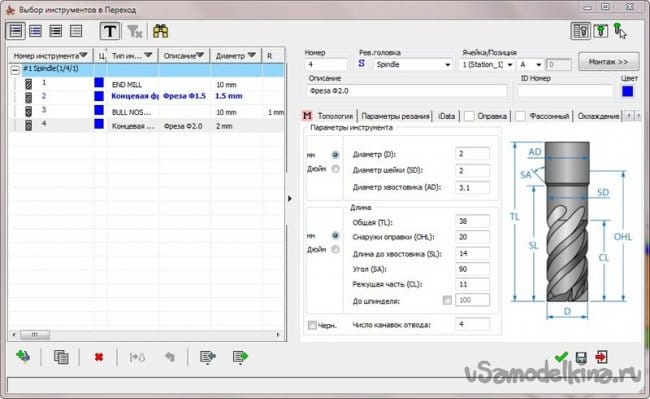This screenshot has height=399, width=650.
Task: Click the blue color square in row 2
Action: click(99, 96)
